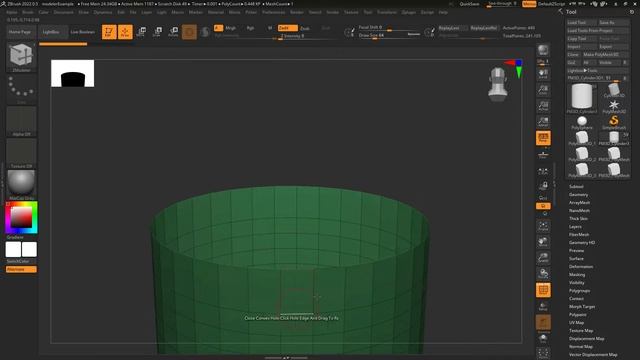Click the sculptris S icon in toolbar
This screenshot has height=360, width=640.
pos(205,32)
